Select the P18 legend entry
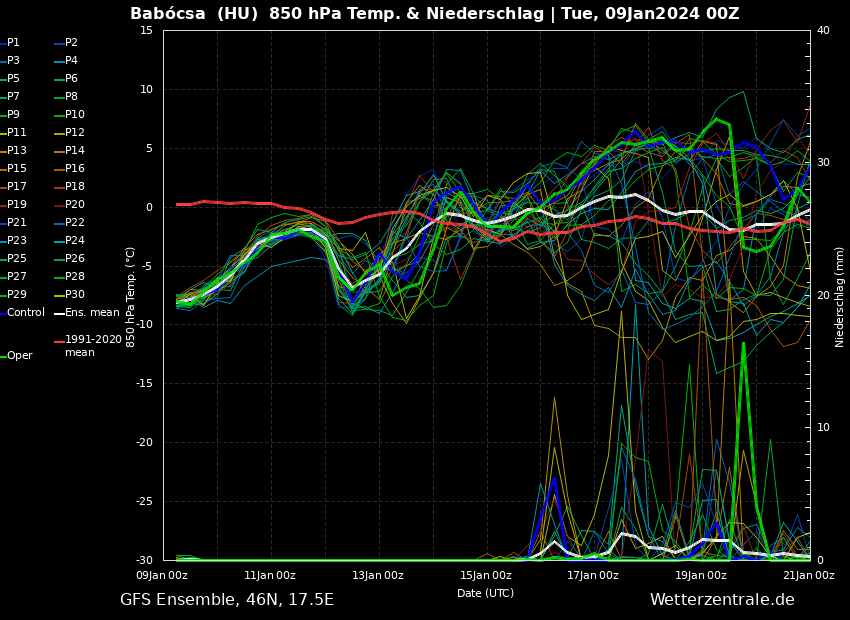 click(x=74, y=187)
